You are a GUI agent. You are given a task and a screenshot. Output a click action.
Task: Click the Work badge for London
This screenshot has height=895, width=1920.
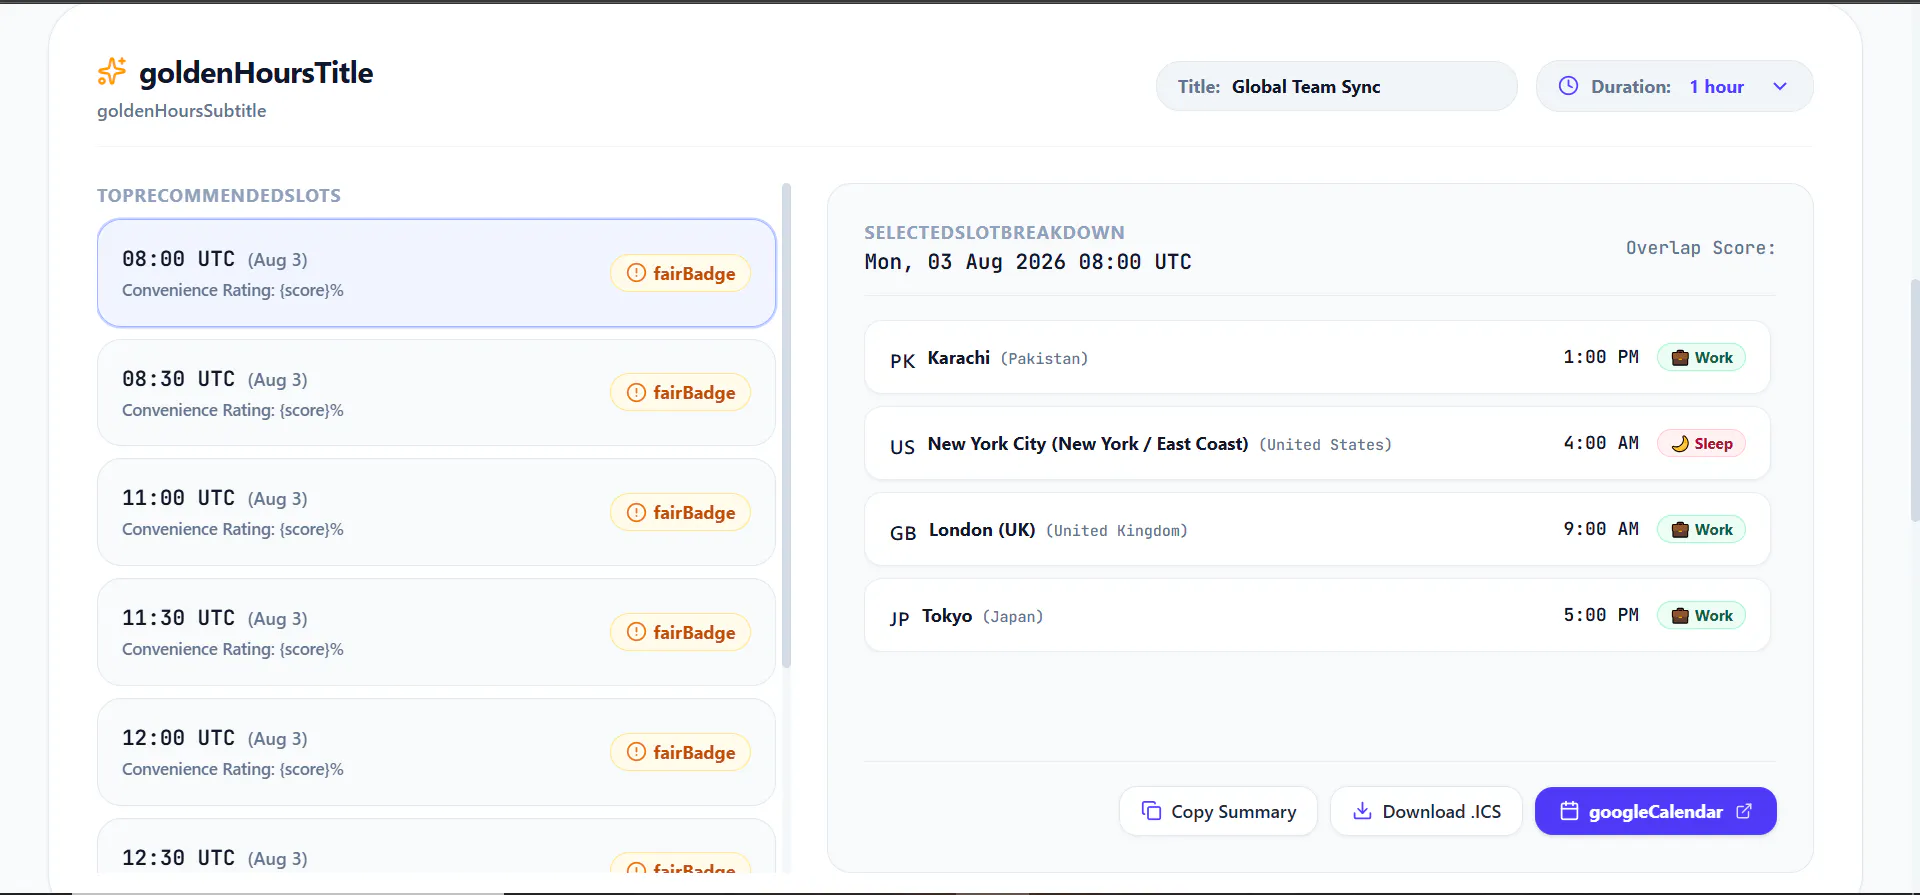(x=1701, y=530)
